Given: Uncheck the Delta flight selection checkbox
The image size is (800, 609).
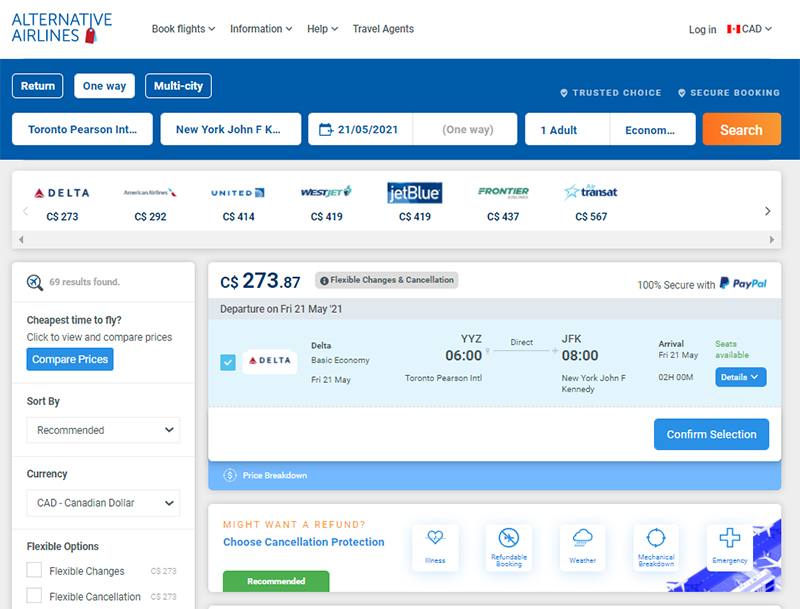Looking at the screenshot, I should [228, 363].
